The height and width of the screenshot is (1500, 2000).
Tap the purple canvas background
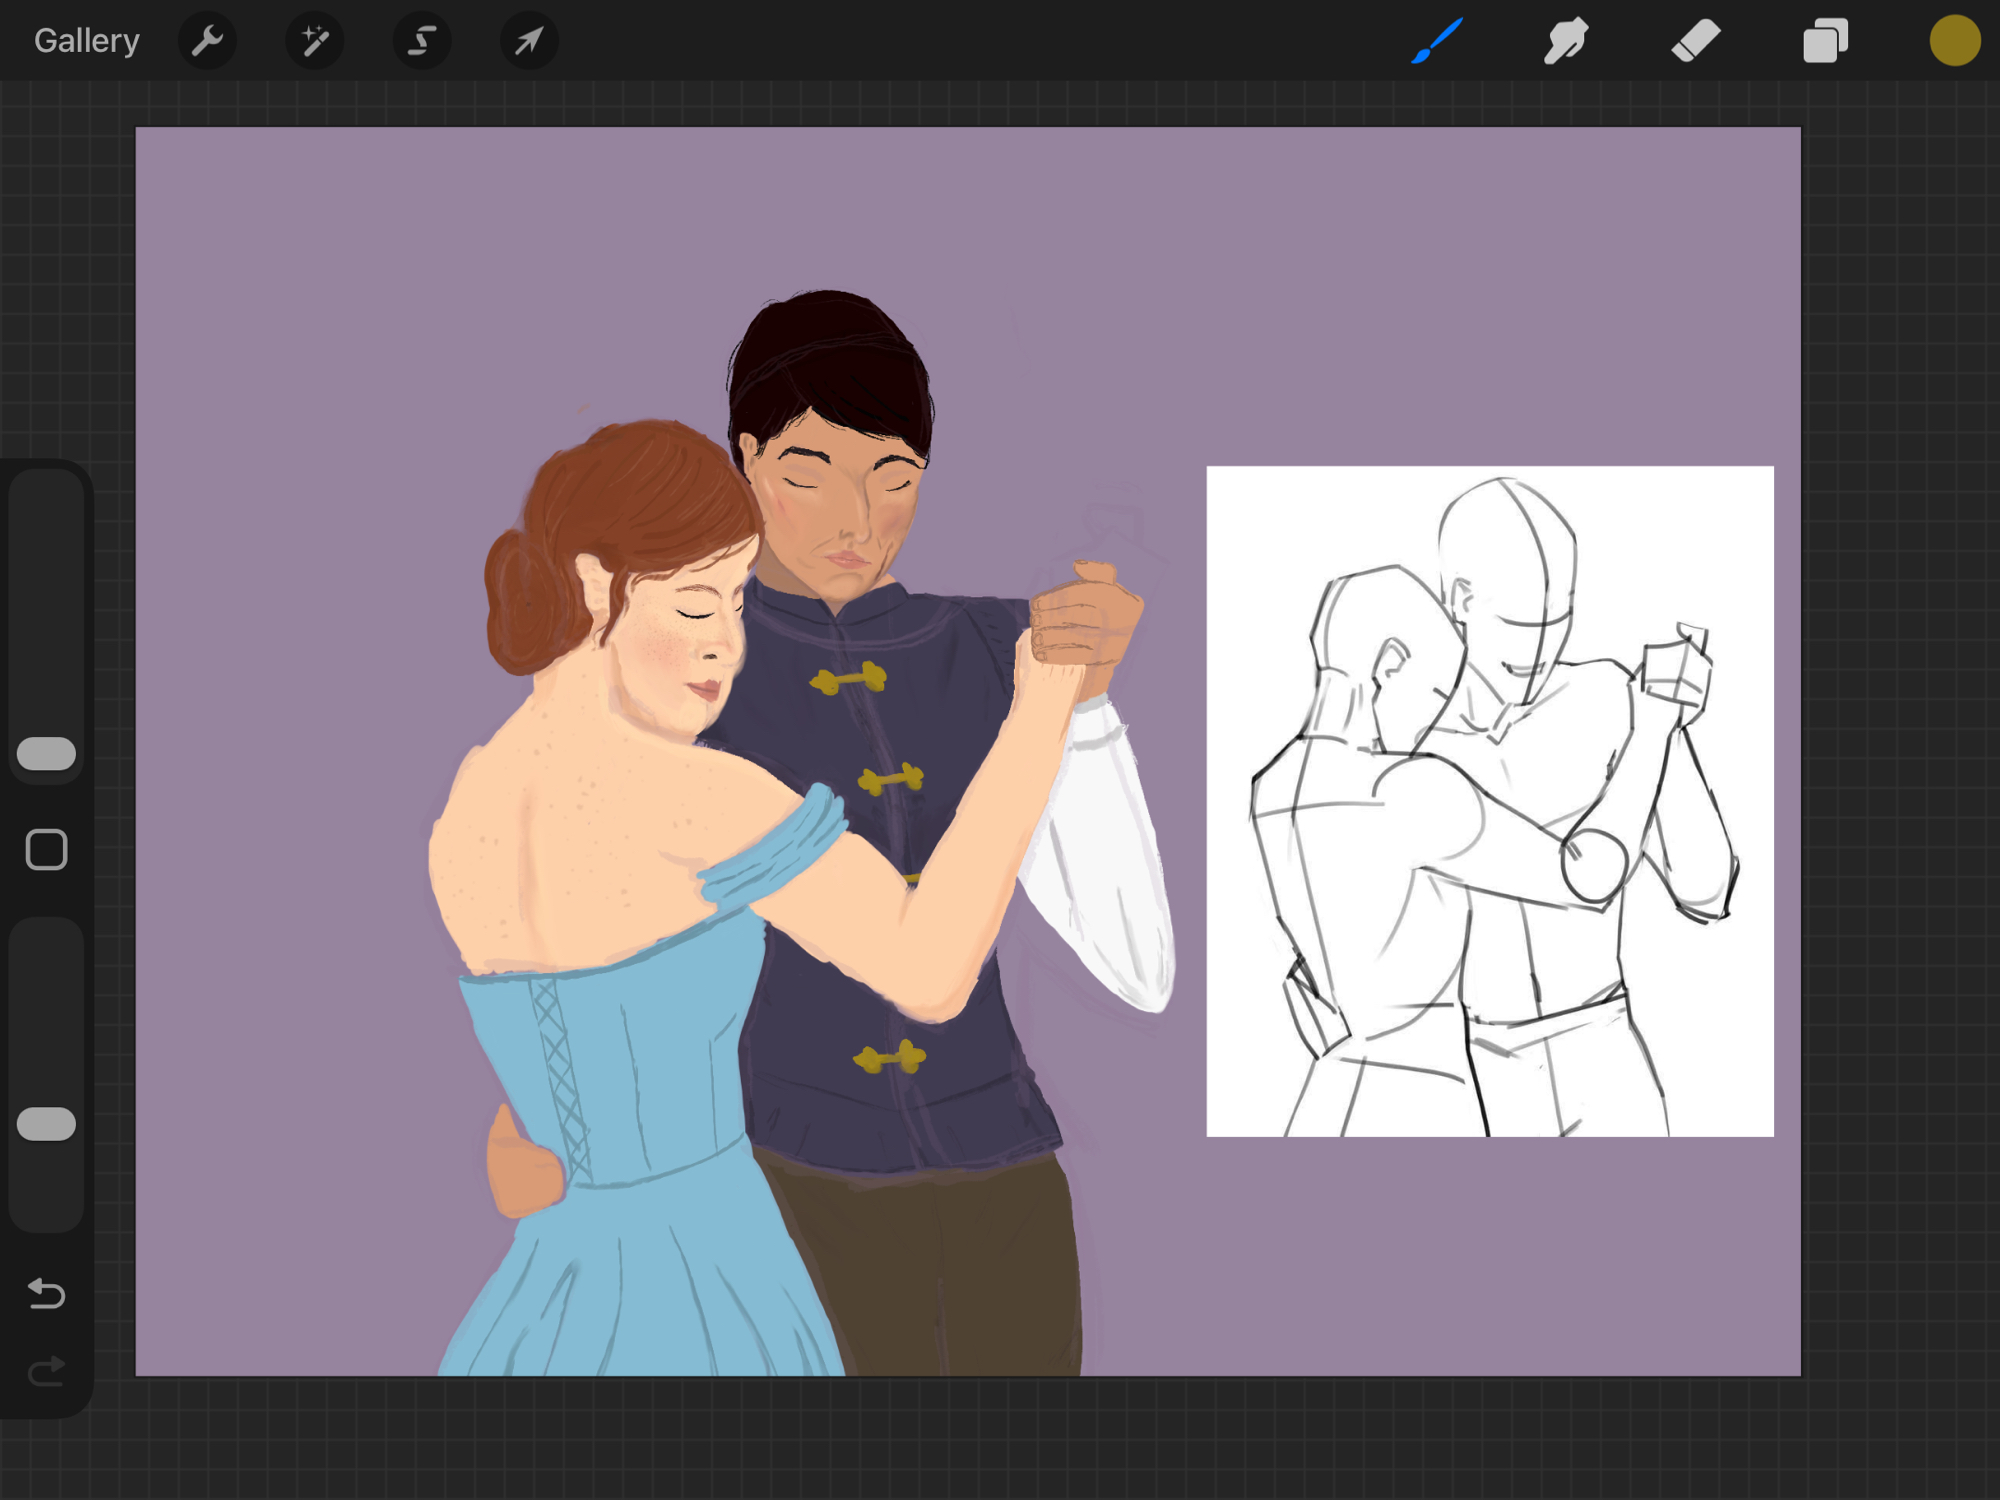pyautogui.click(x=400, y=300)
